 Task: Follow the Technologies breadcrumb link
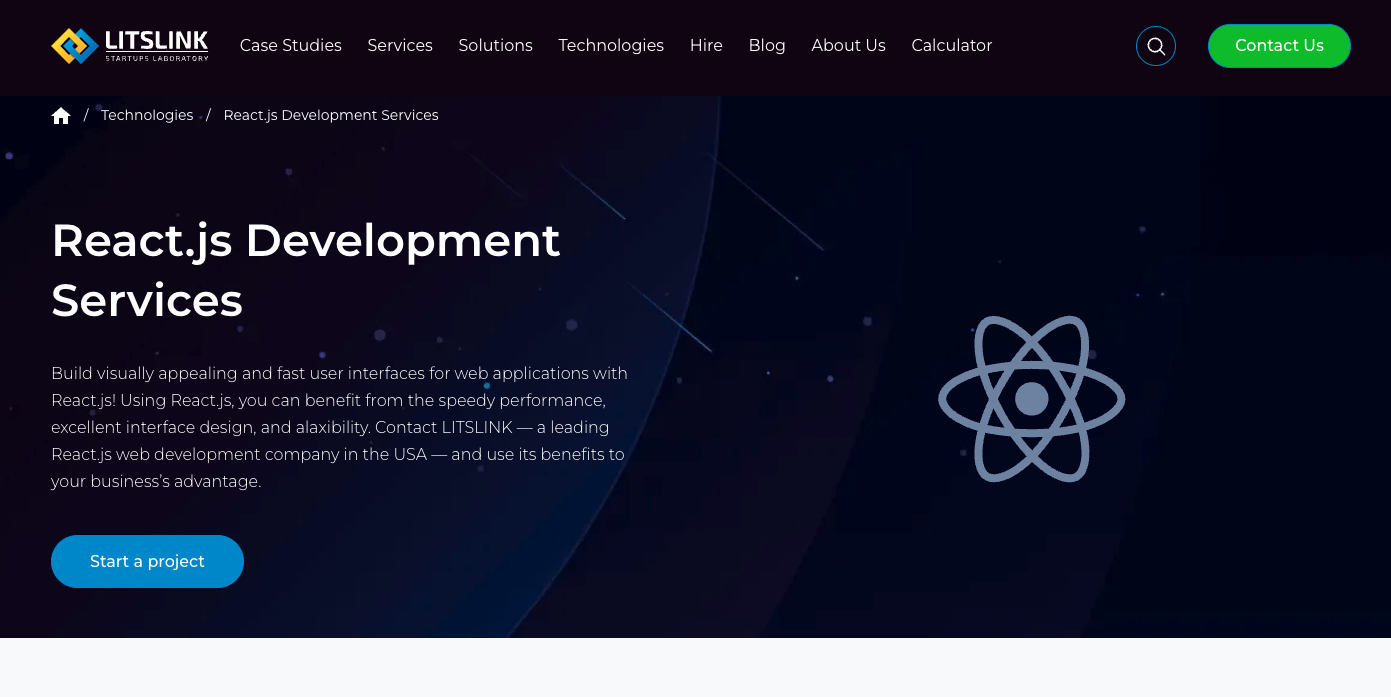147,115
